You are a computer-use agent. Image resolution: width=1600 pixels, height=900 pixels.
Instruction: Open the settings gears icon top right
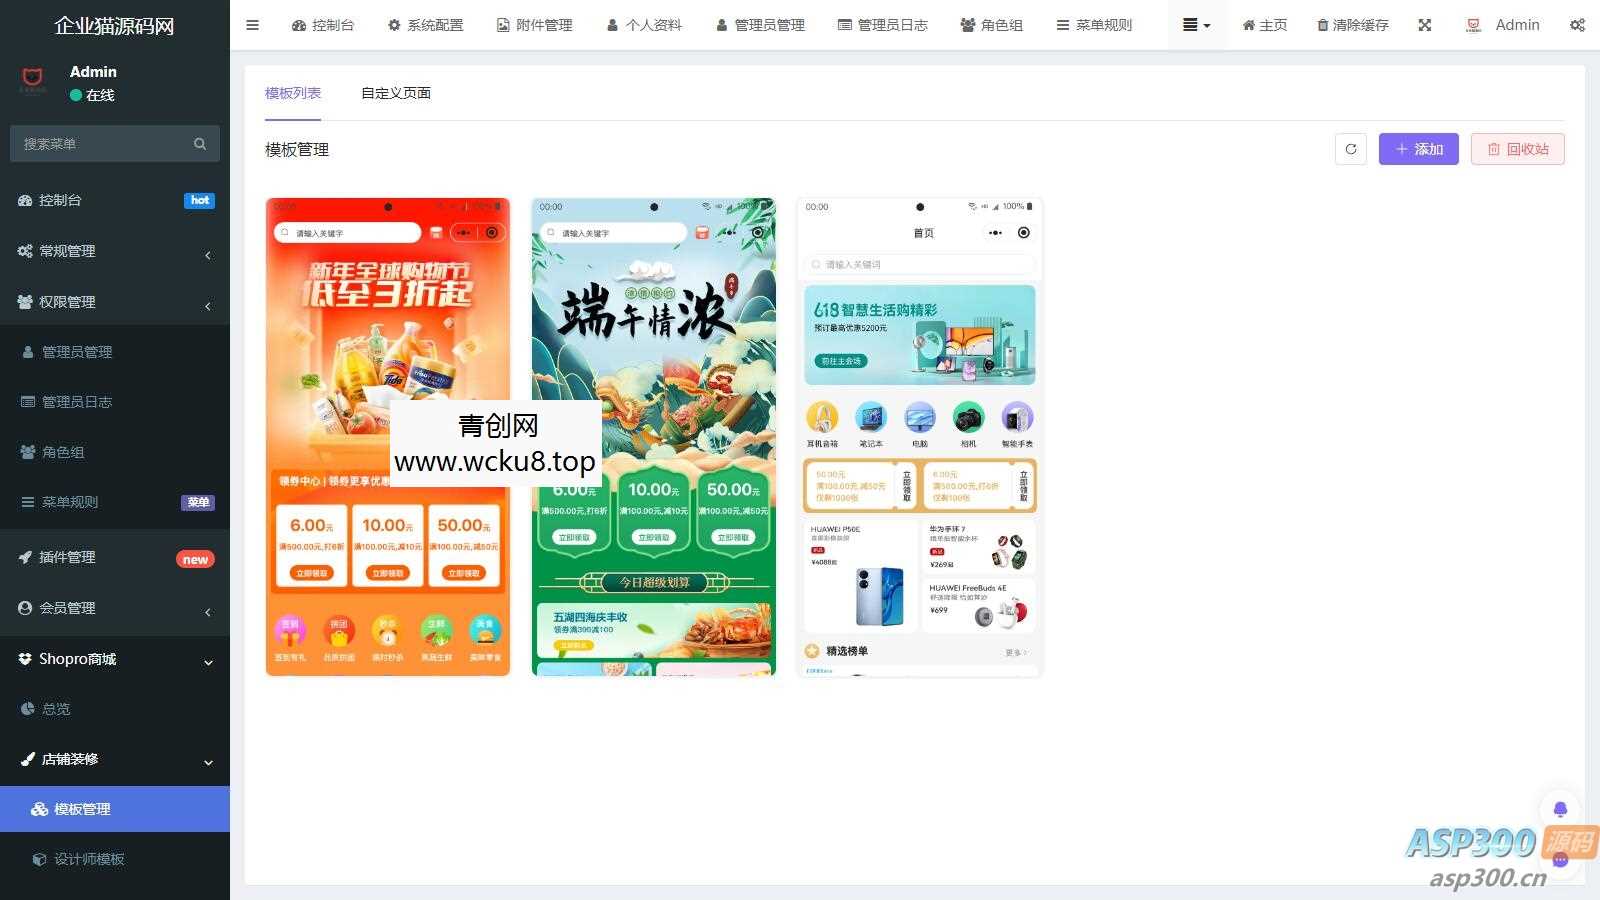(1578, 25)
